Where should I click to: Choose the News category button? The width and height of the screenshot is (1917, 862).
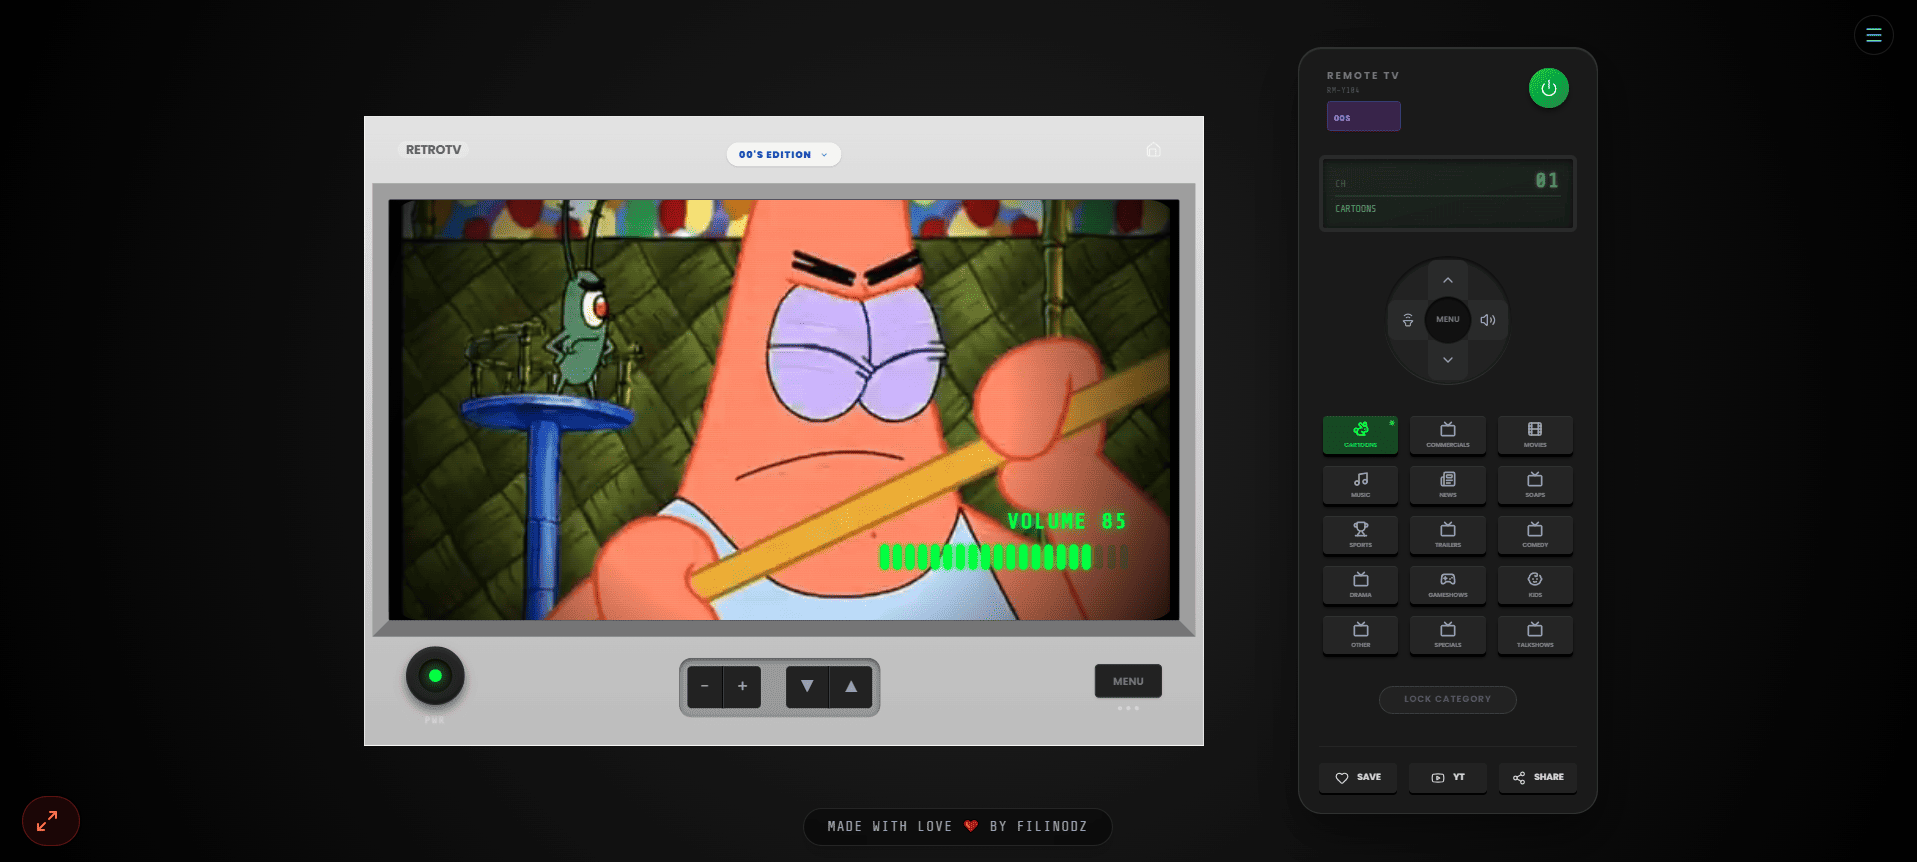tap(1447, 484)
